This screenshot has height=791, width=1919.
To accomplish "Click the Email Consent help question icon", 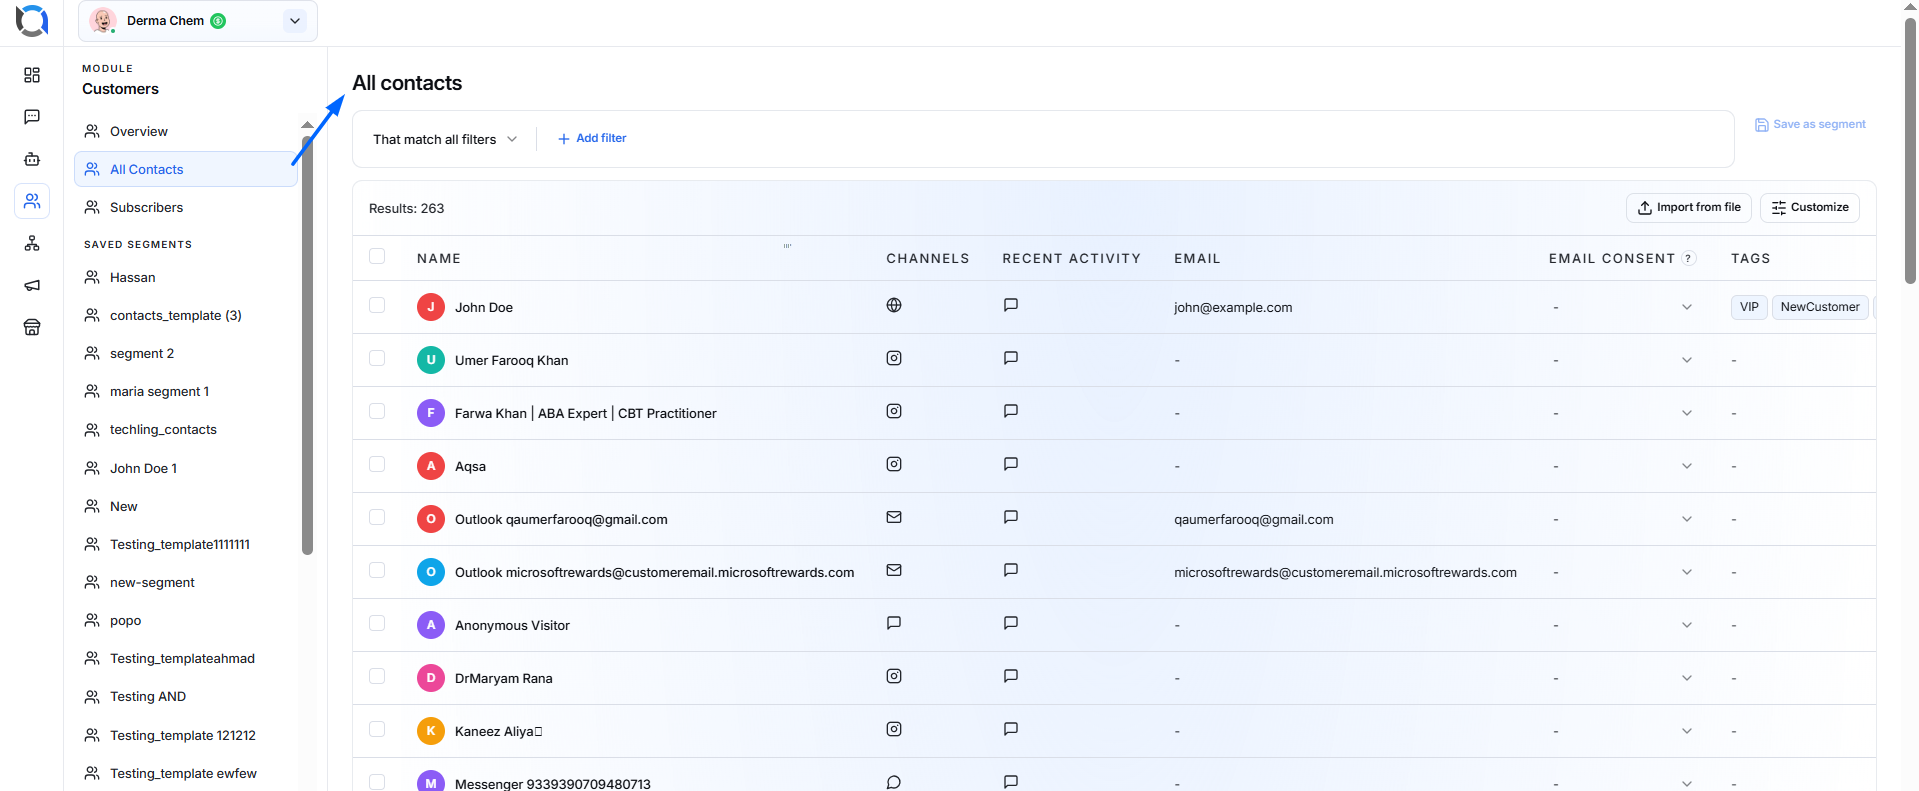I will (x=1689, y=258).
